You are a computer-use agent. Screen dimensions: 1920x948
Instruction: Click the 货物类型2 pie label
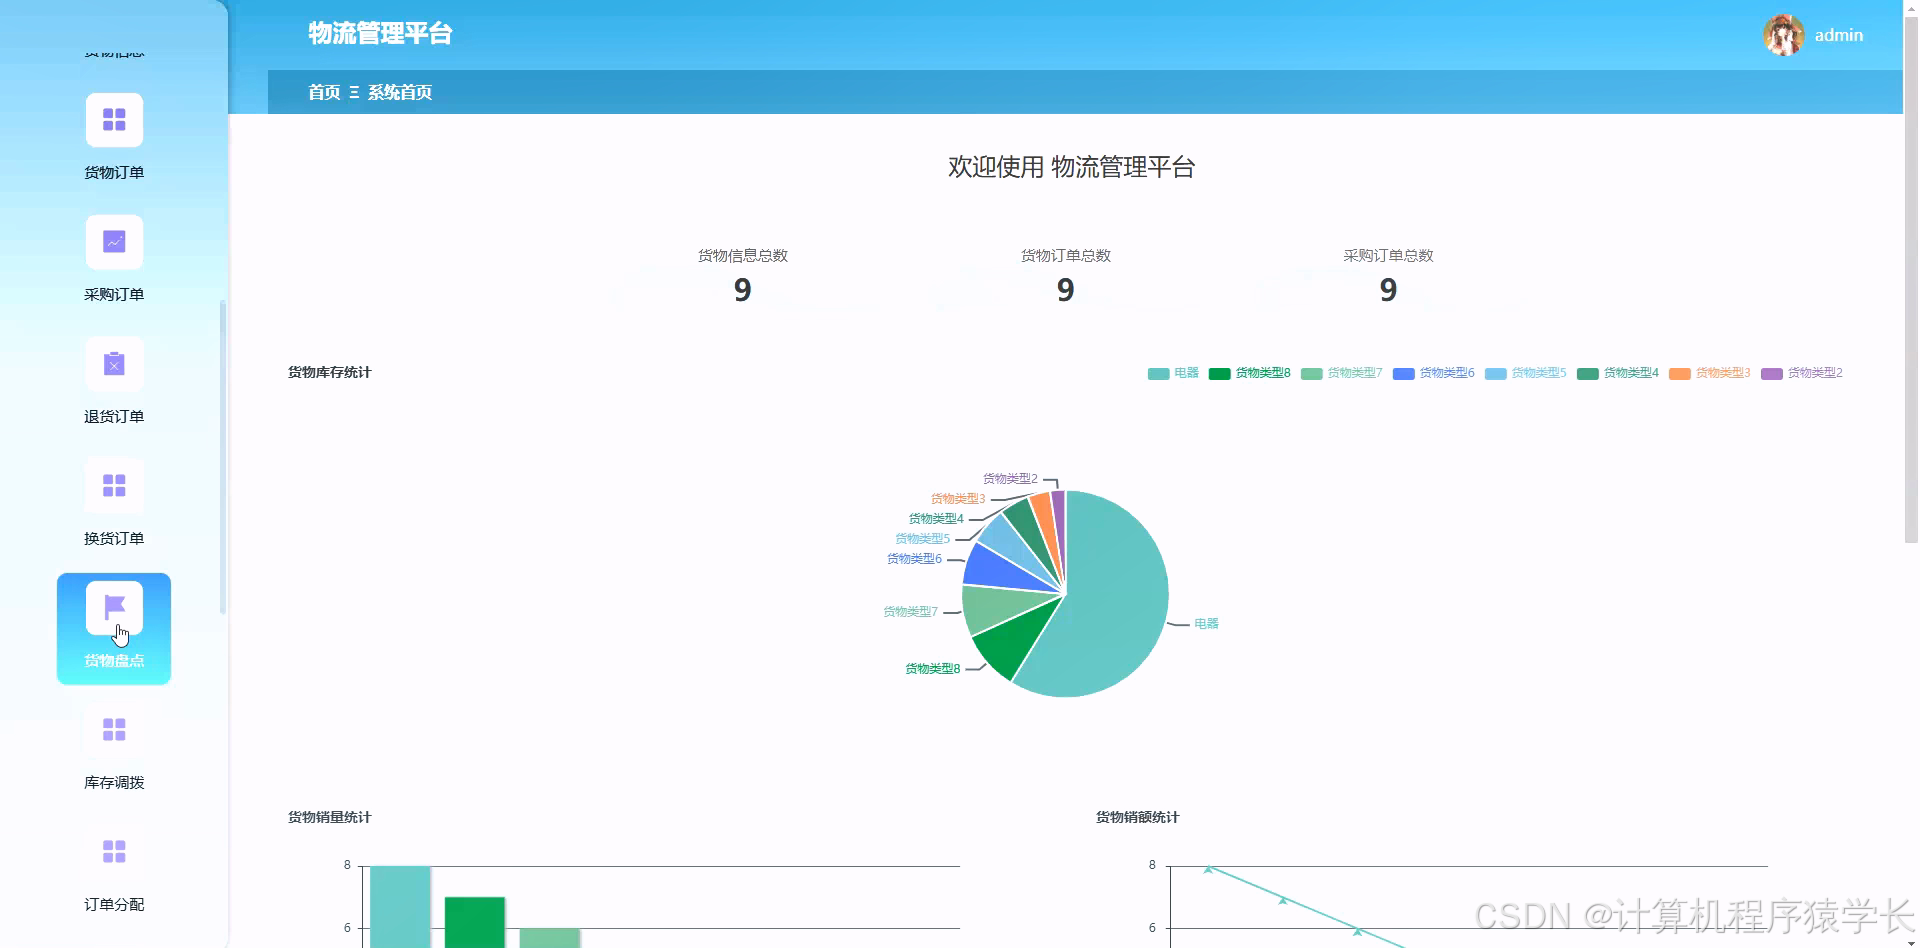tap(1010, 478)
